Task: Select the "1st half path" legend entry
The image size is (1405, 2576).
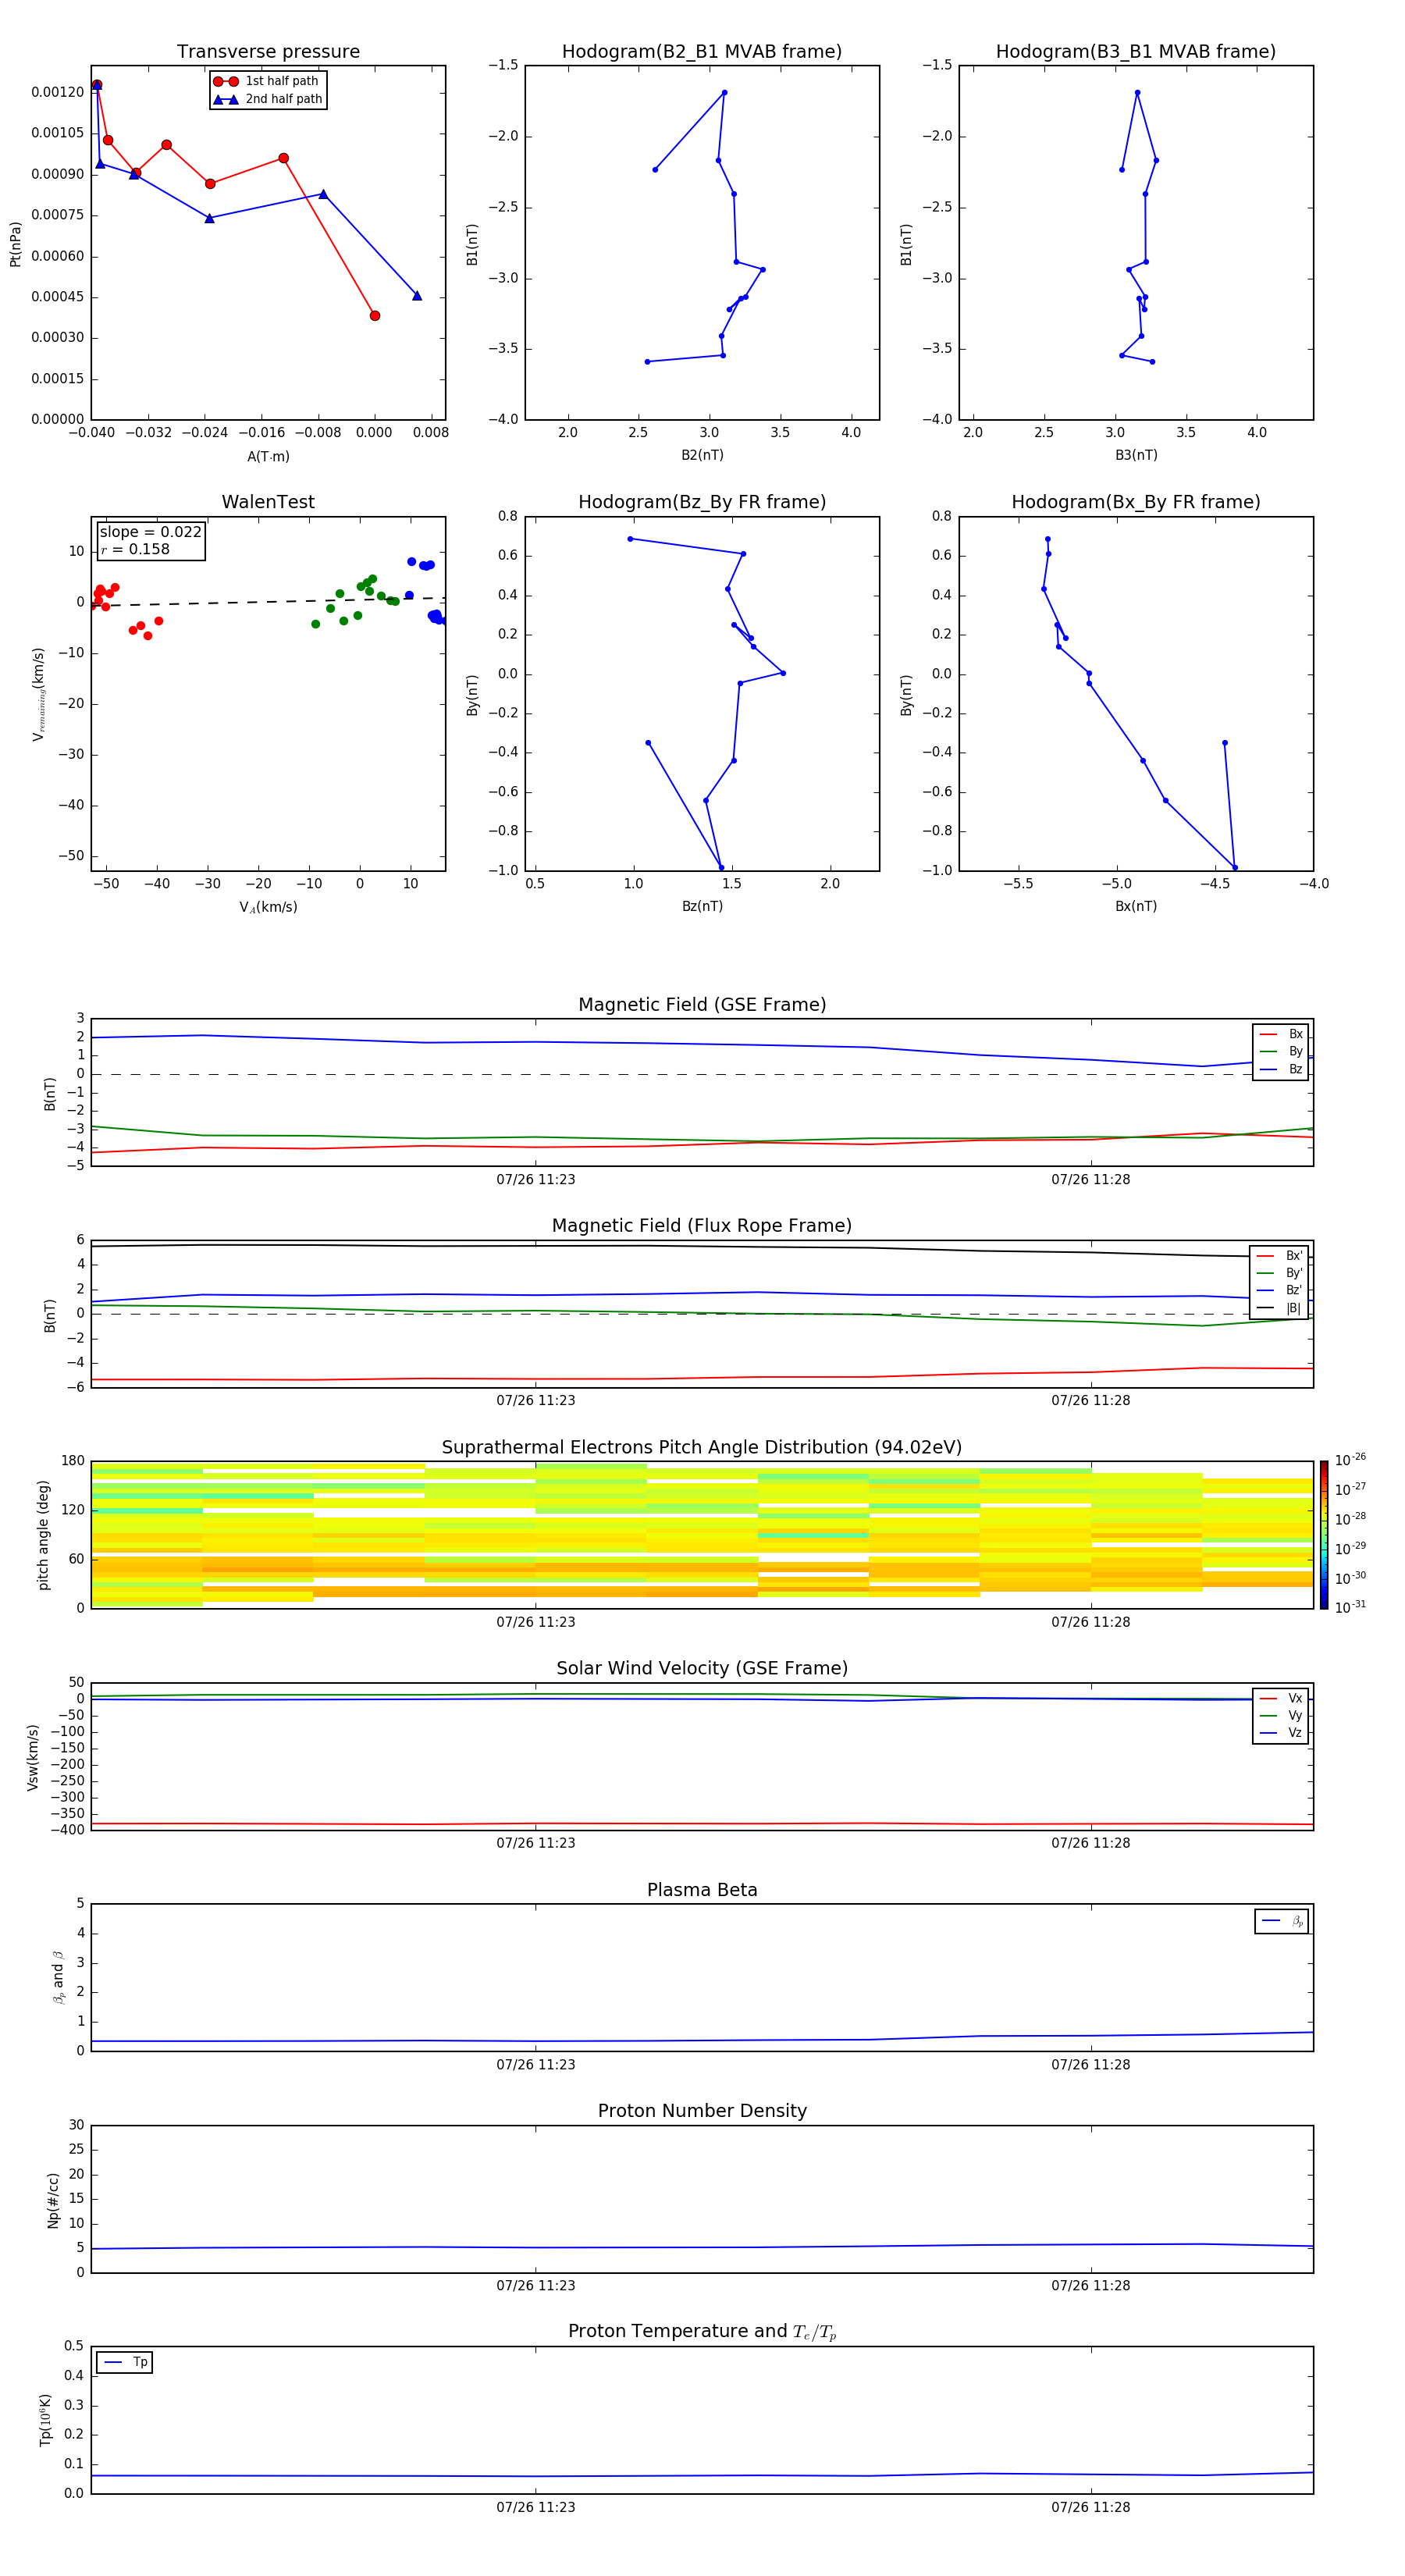Action: 267,81
